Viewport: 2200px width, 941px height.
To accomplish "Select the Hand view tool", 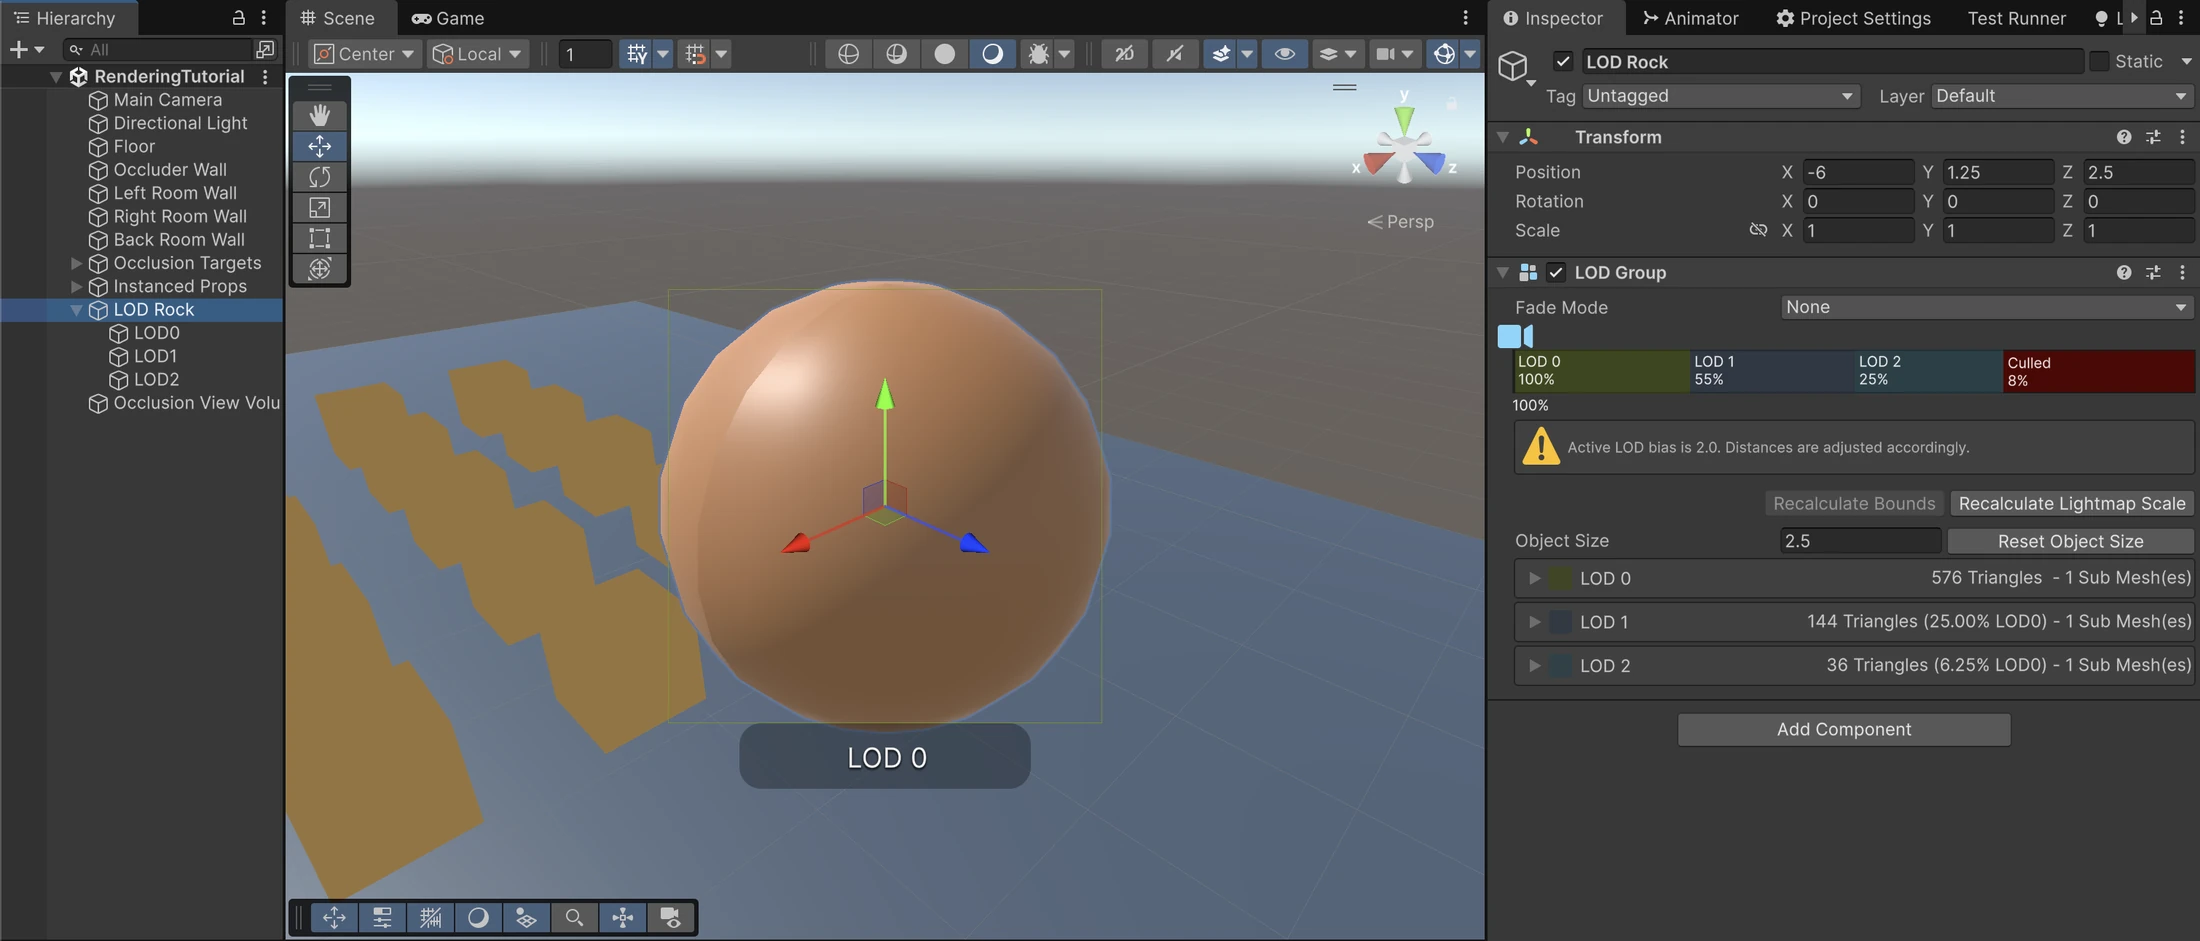I will [x=320, y=115].
